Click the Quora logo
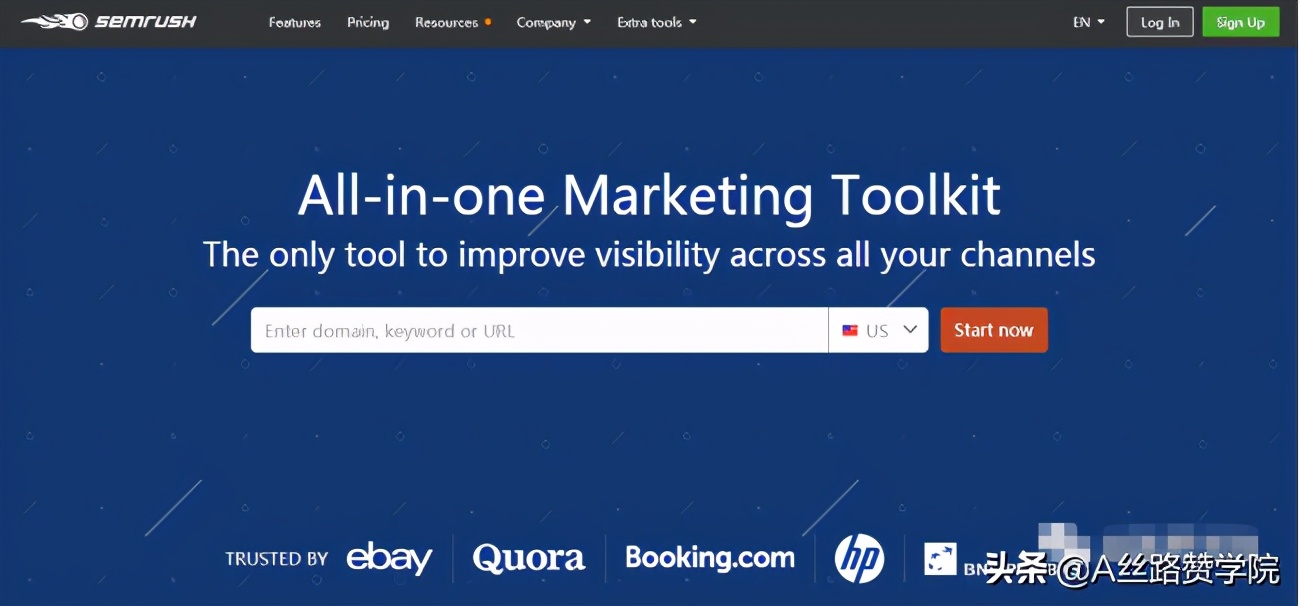The image size is (1300, 606). coord(529,558)
